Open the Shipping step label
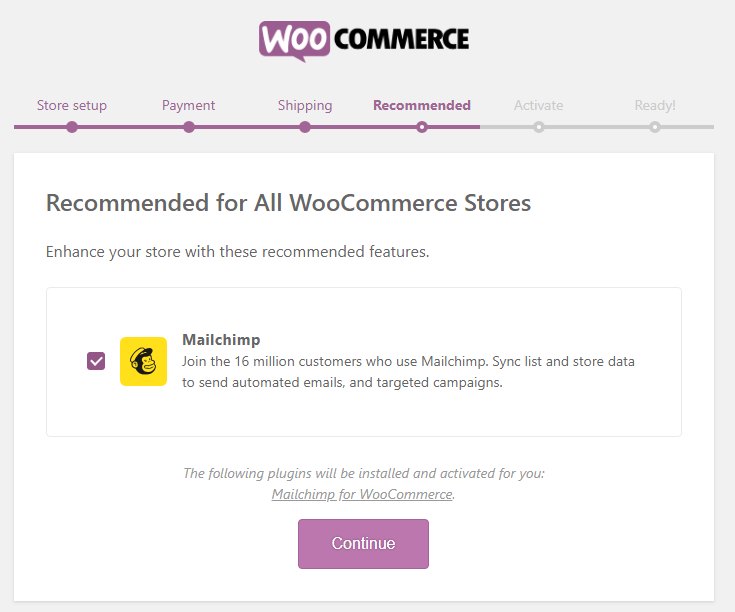 click(x=305, y=105)
